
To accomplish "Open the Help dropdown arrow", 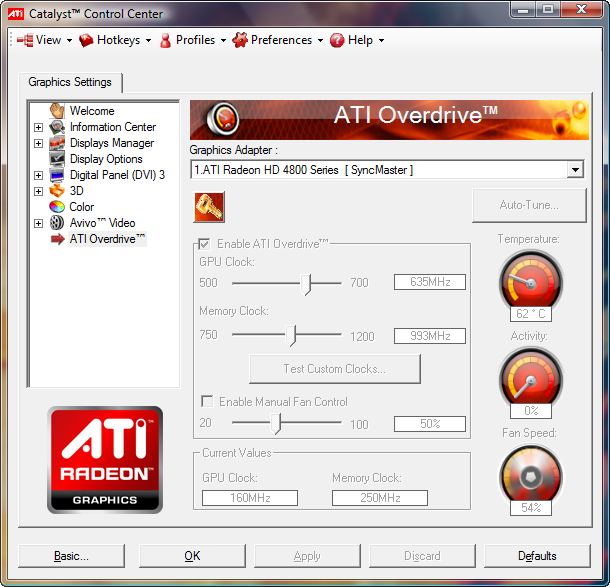I will coord(381,40).
